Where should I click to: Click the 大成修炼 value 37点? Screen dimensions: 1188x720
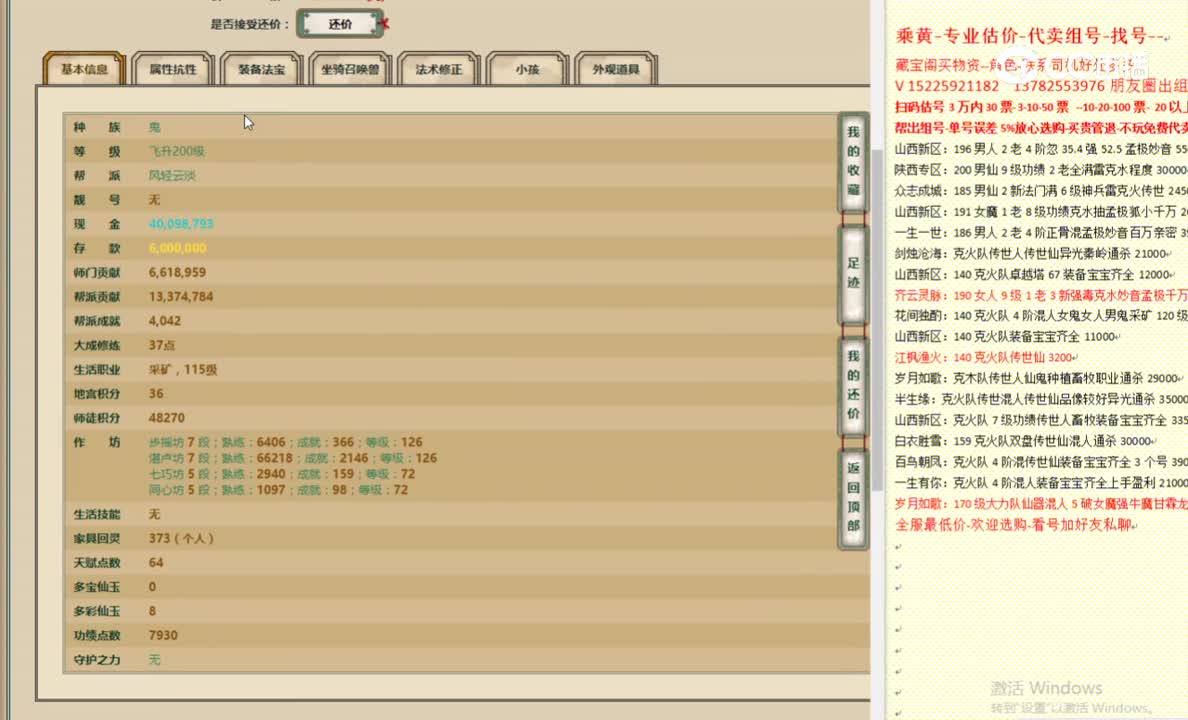[x=161, y=346]
